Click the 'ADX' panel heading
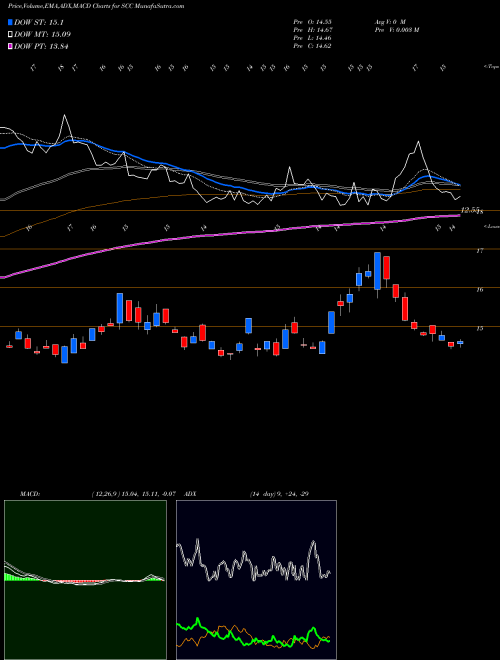 coord(190,494)
